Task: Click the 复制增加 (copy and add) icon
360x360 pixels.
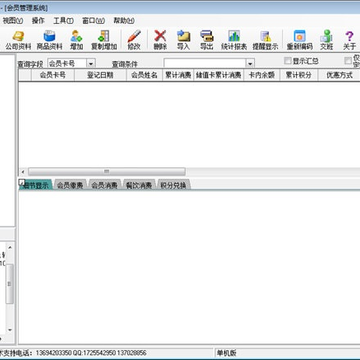Action: pos(104,40)
